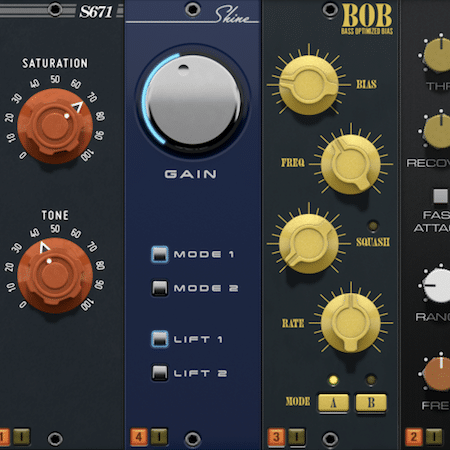Click the BOB Rate knob
The height and width of the screenshot is (450, 450).
click(350, 323)
